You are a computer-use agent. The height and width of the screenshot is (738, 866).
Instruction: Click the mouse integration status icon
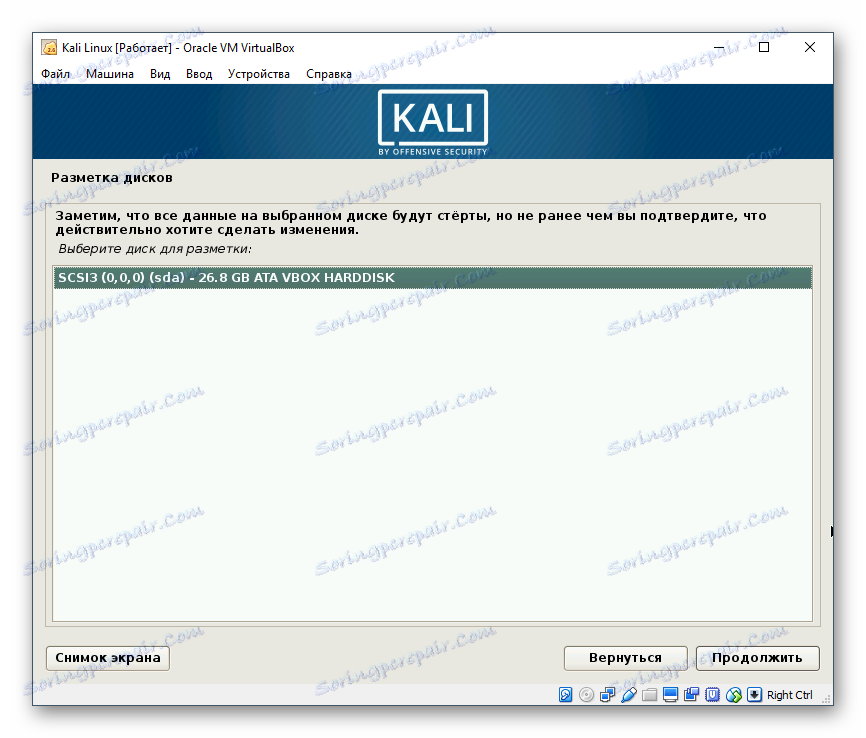click(x=733, y=694)
